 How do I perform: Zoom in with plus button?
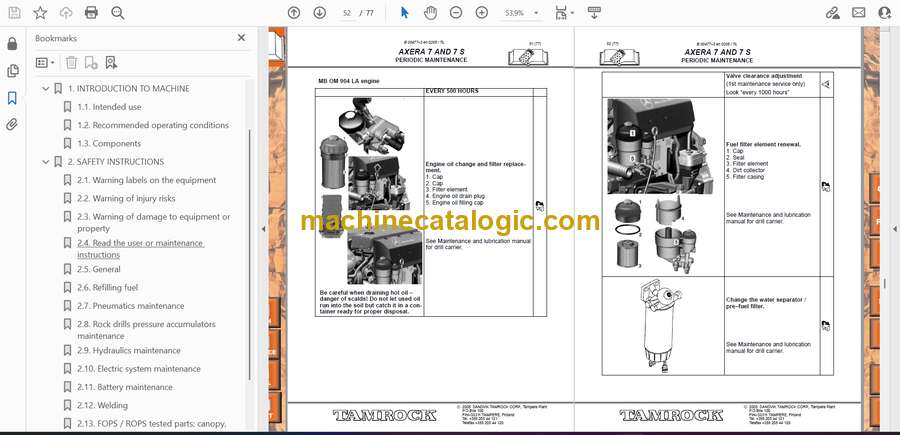click(482, 13)
